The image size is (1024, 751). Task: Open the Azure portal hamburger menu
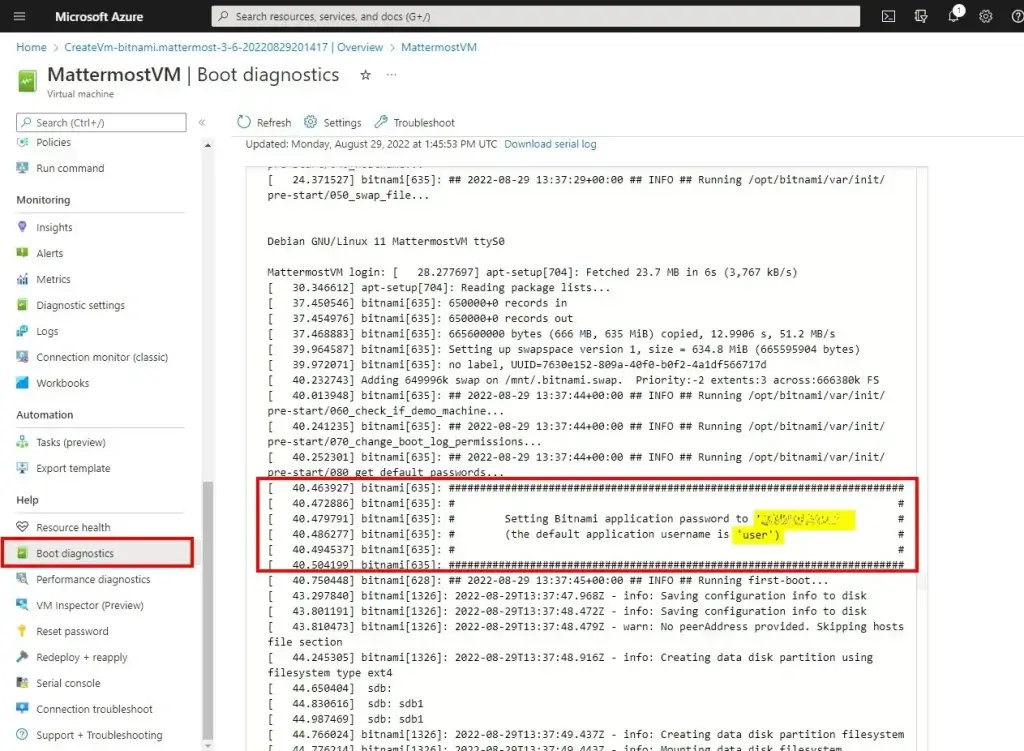tap(20, 16)
